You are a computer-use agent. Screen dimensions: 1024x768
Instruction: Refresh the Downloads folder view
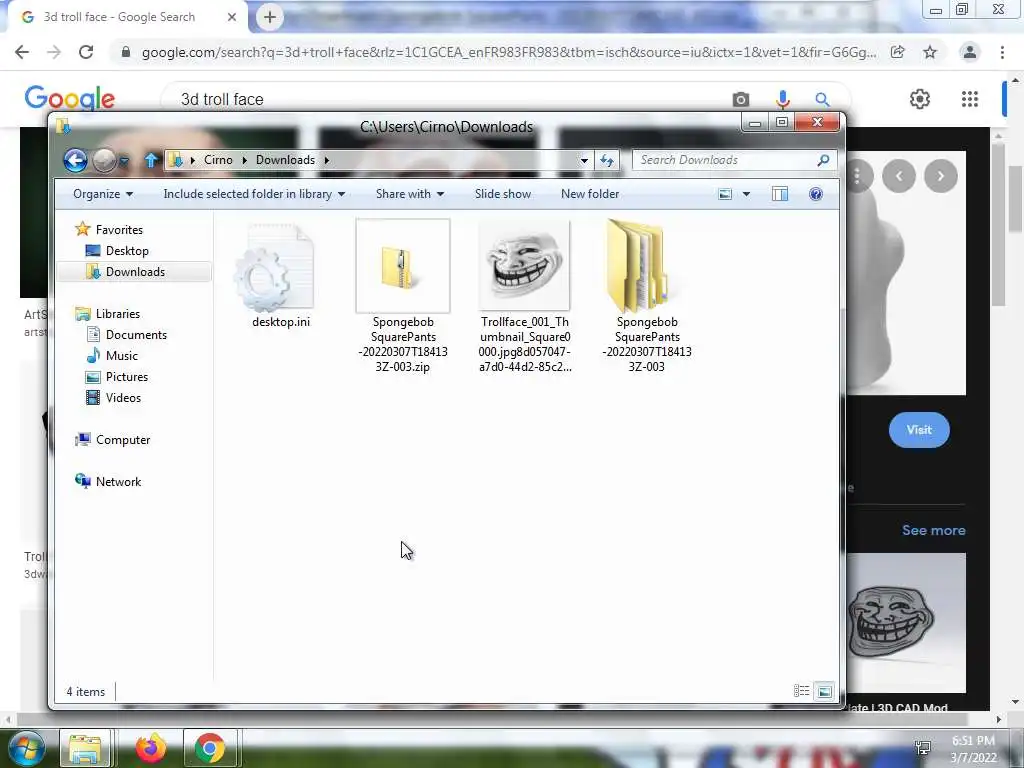[x=607, y=161]
